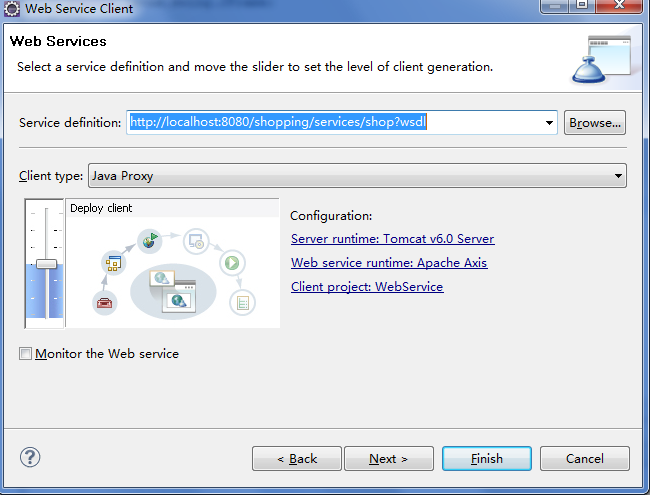Click the globe with flag deploy stage icon
Screen dimensions: 650x495
click(x=150, y=240)
